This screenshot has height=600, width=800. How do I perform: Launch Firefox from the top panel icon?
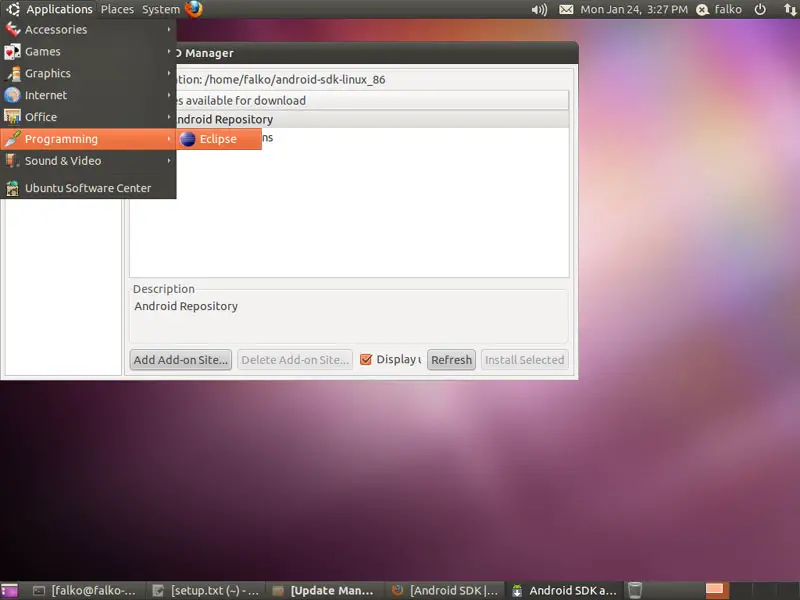point(193,9)
